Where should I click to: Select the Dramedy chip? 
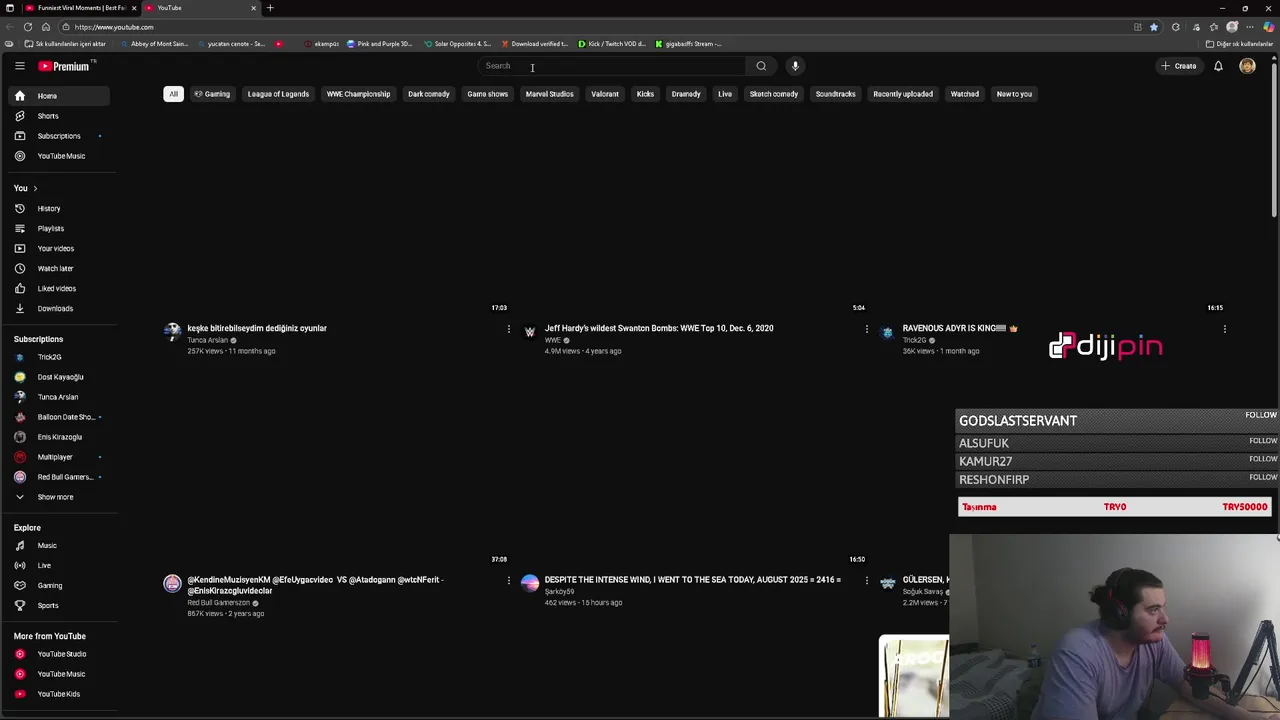coord(686,94)
